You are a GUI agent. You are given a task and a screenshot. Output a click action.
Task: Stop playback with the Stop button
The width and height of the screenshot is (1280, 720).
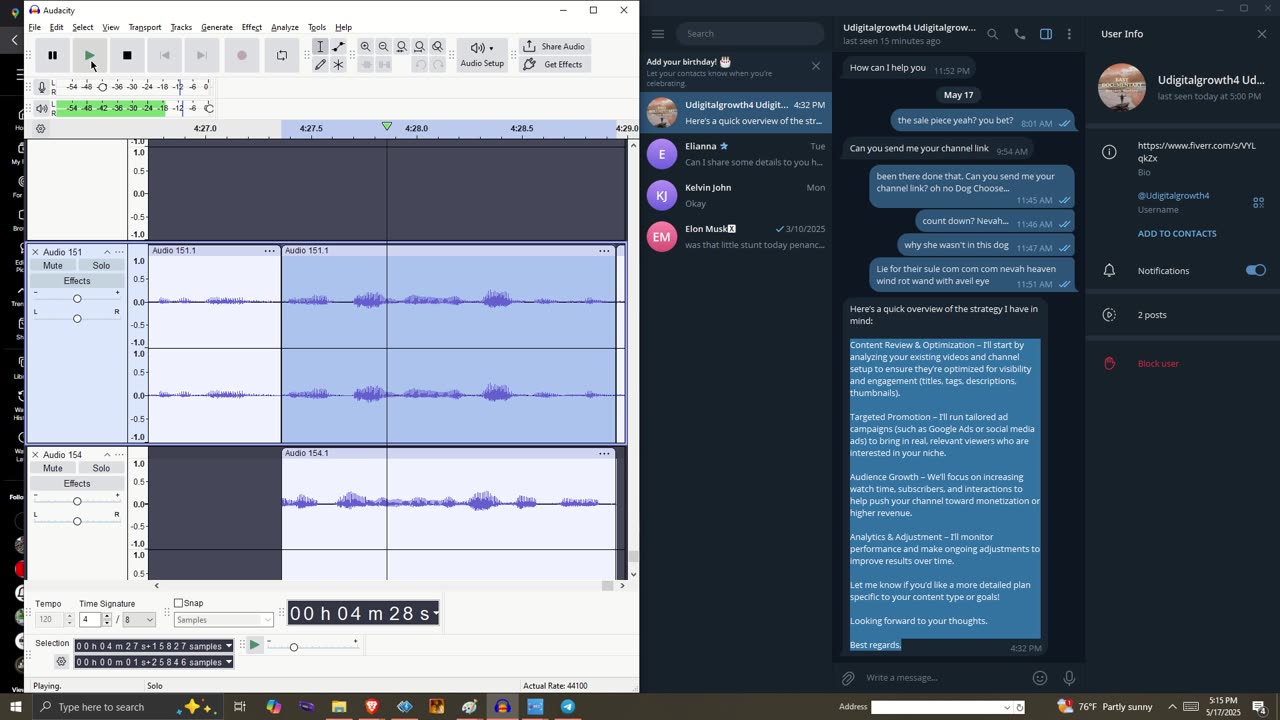(127, 55)
